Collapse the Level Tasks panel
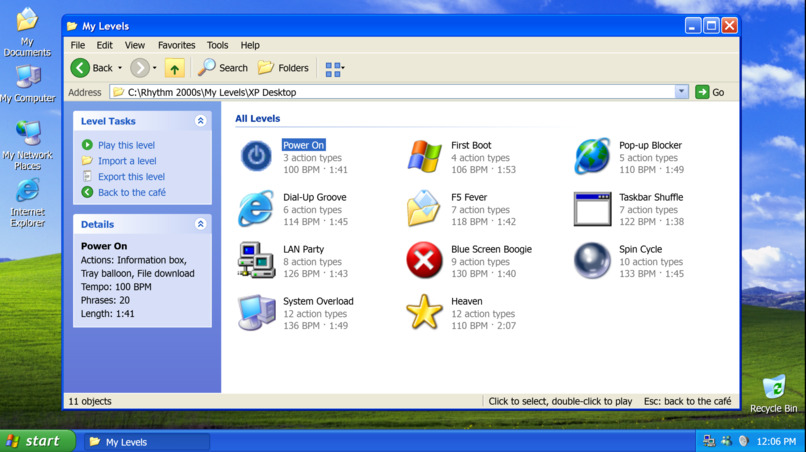Screen dimensions: 806x452 coord(200,121)
